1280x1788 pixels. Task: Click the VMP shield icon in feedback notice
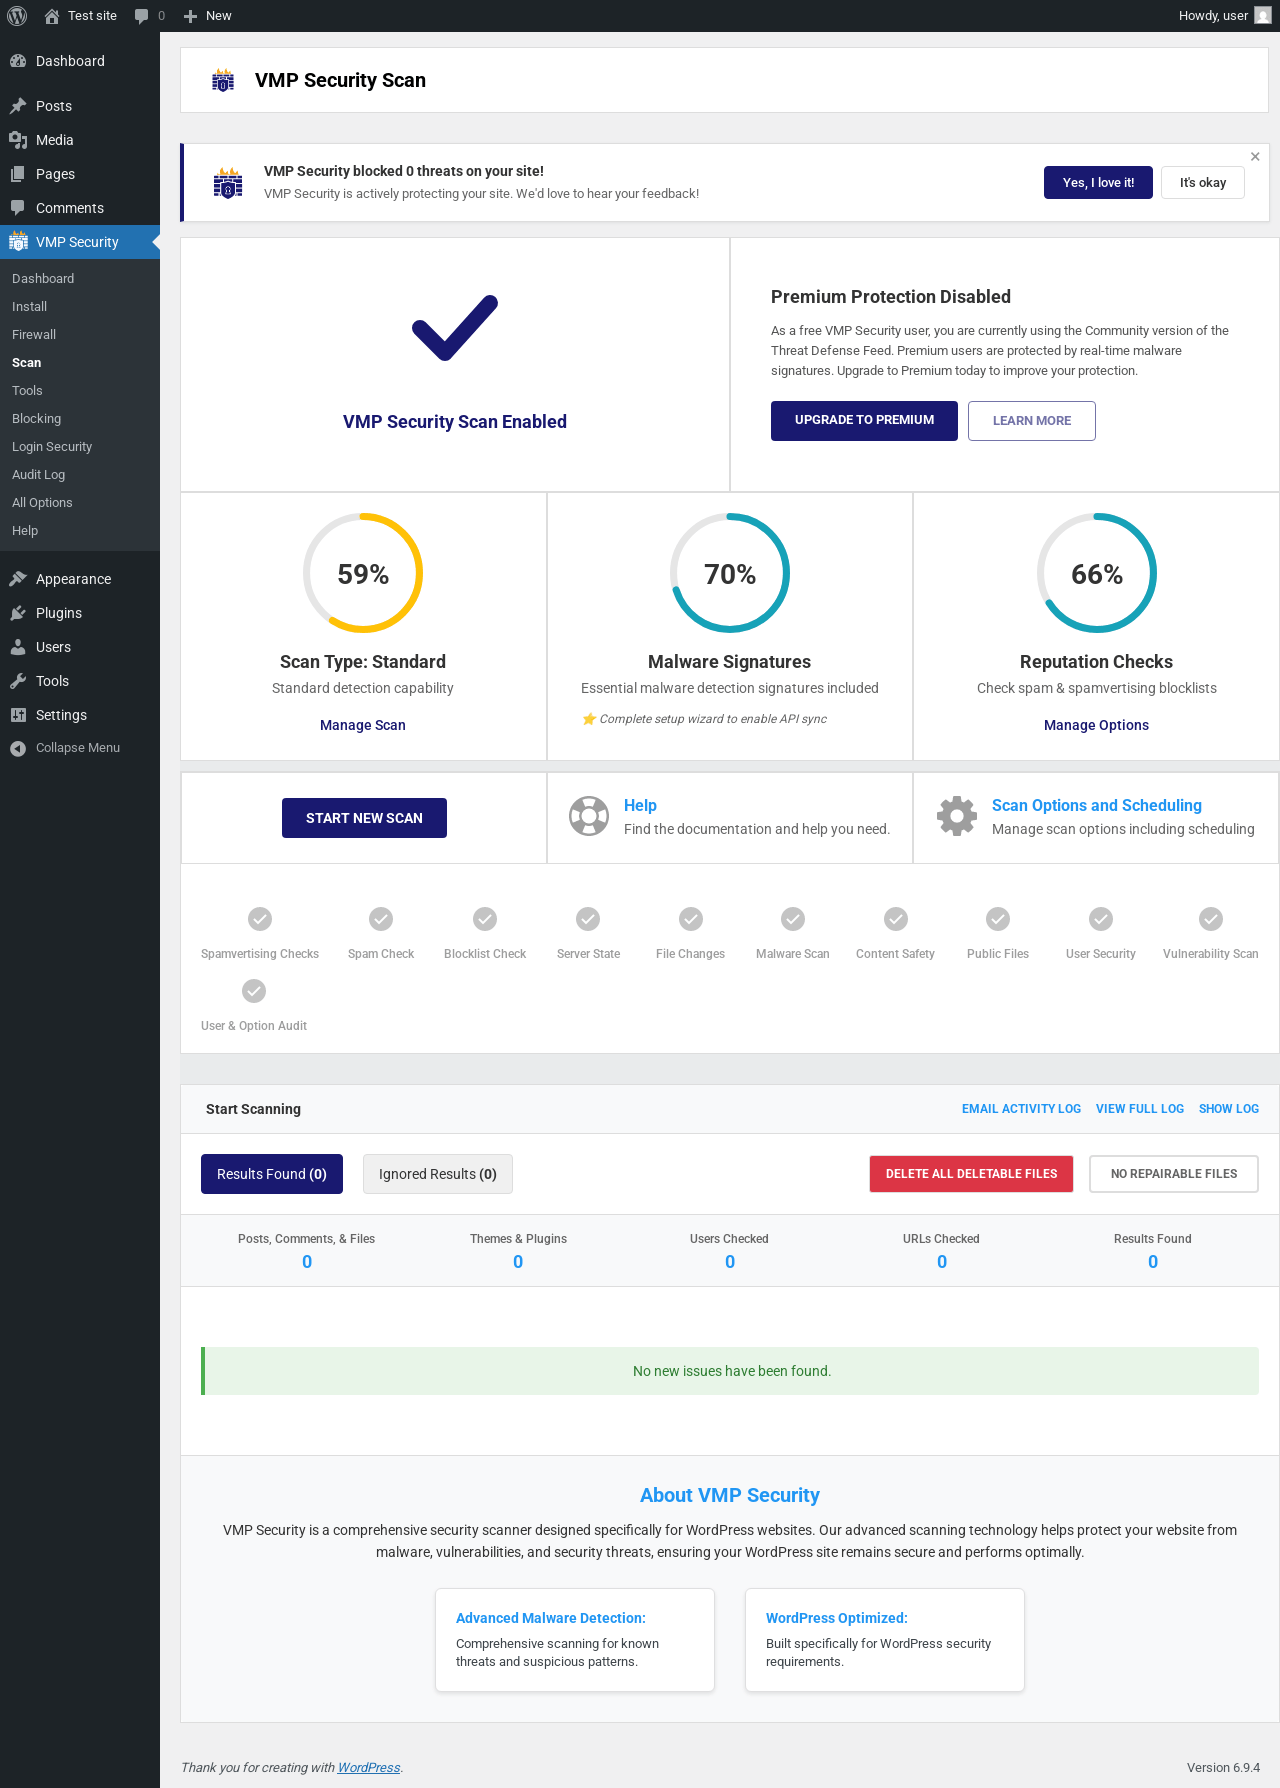tap(228, 183)
